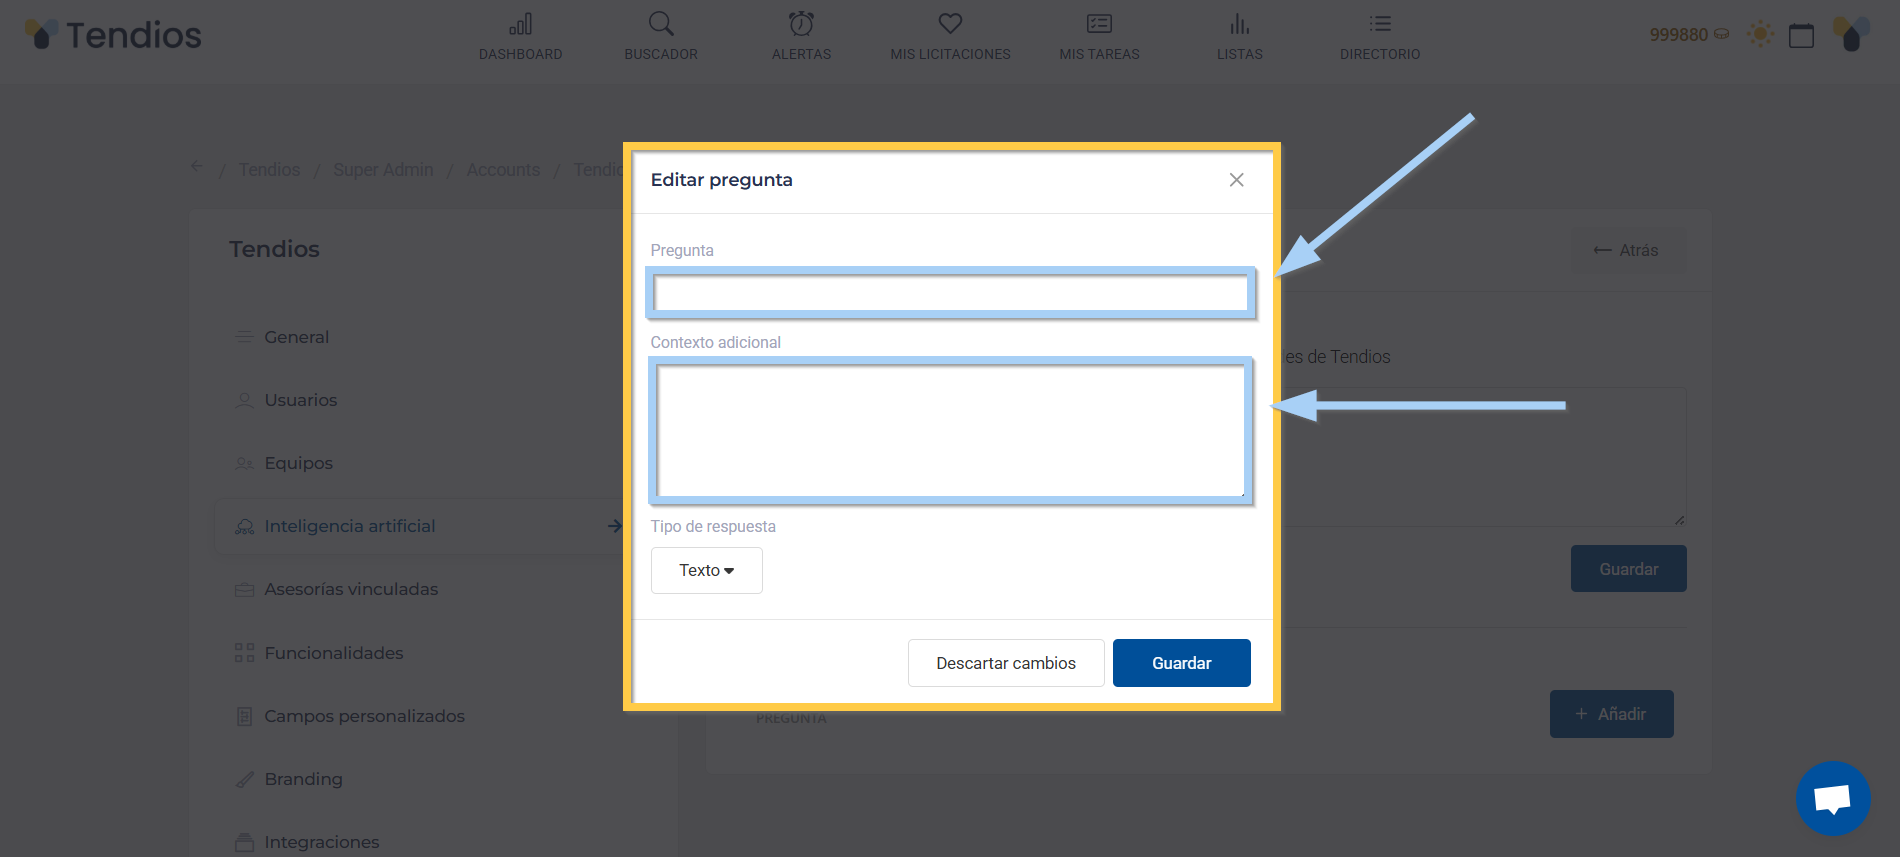The image size is (1900, 857).
Task: Open the Mis Tareas checklist icon
Action: (1099, 24)
